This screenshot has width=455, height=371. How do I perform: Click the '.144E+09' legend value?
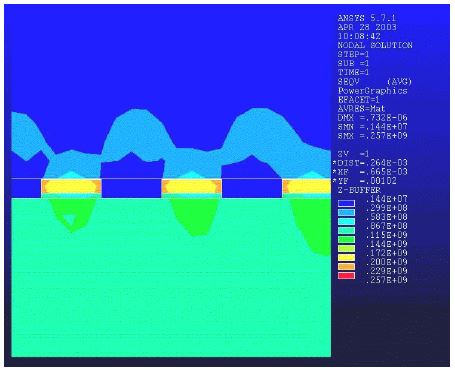[386, 244]
